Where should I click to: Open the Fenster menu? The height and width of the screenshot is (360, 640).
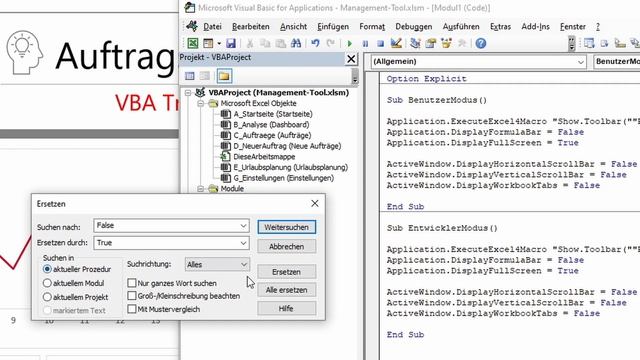[573, 27]
